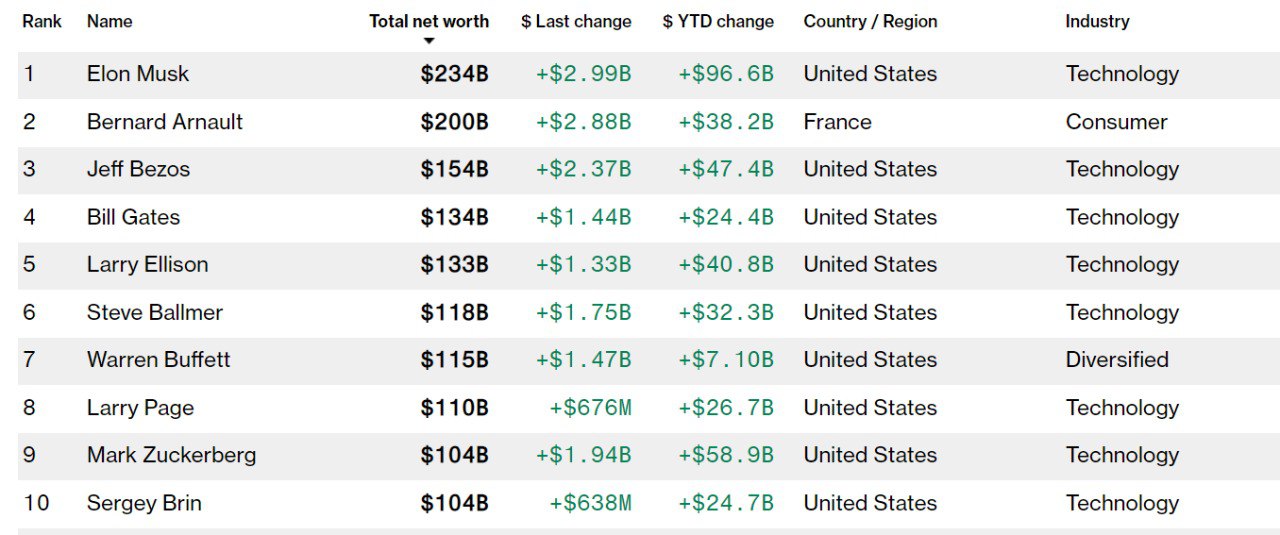Viewport: 1280px width, 535px height.
Task: Open Elon Musk's profile
Action: pyautogui.click(x=138, y=74)
